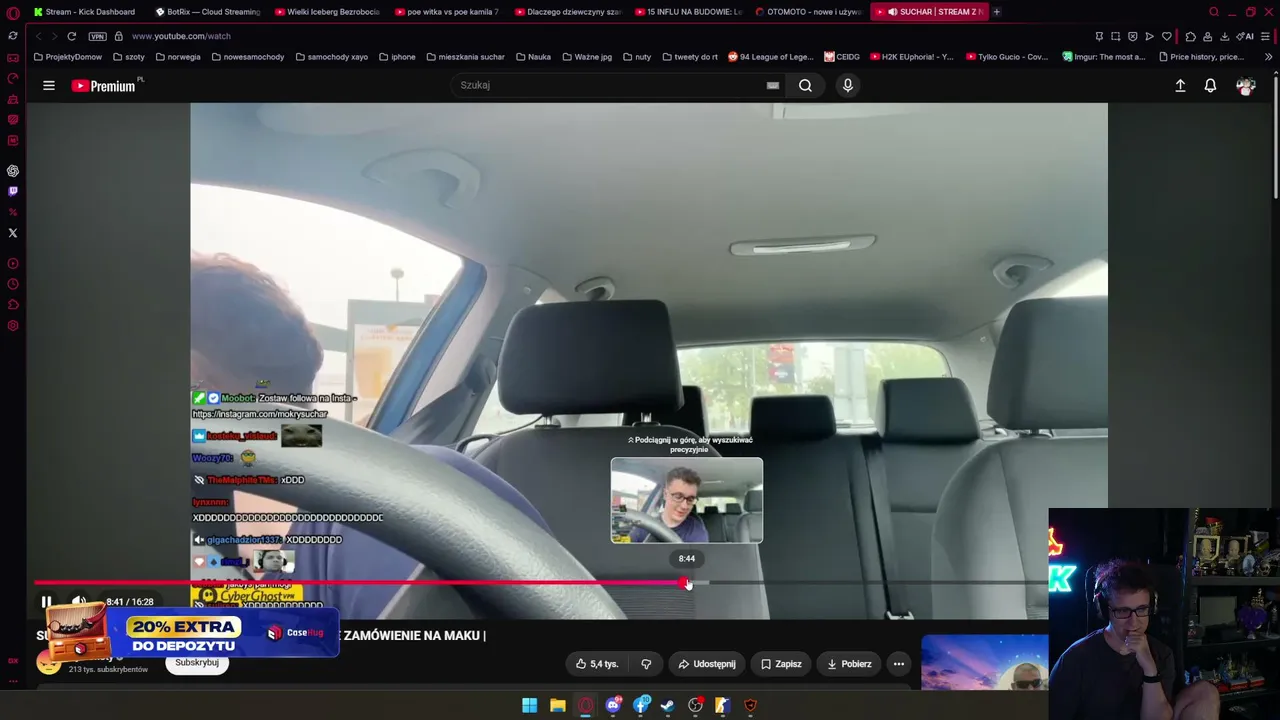
Task: Show more bookmarks with the overflow chevron
Action: [x=1268, y=57]
